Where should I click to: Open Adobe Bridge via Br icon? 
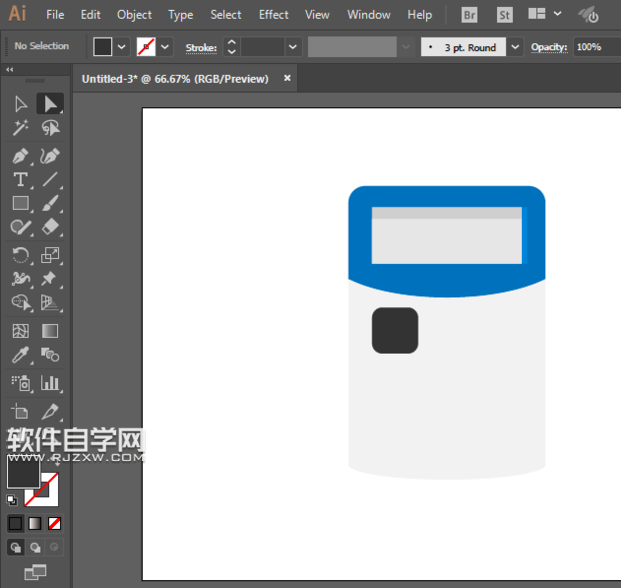pyautogui.click(x=469, y=15)
